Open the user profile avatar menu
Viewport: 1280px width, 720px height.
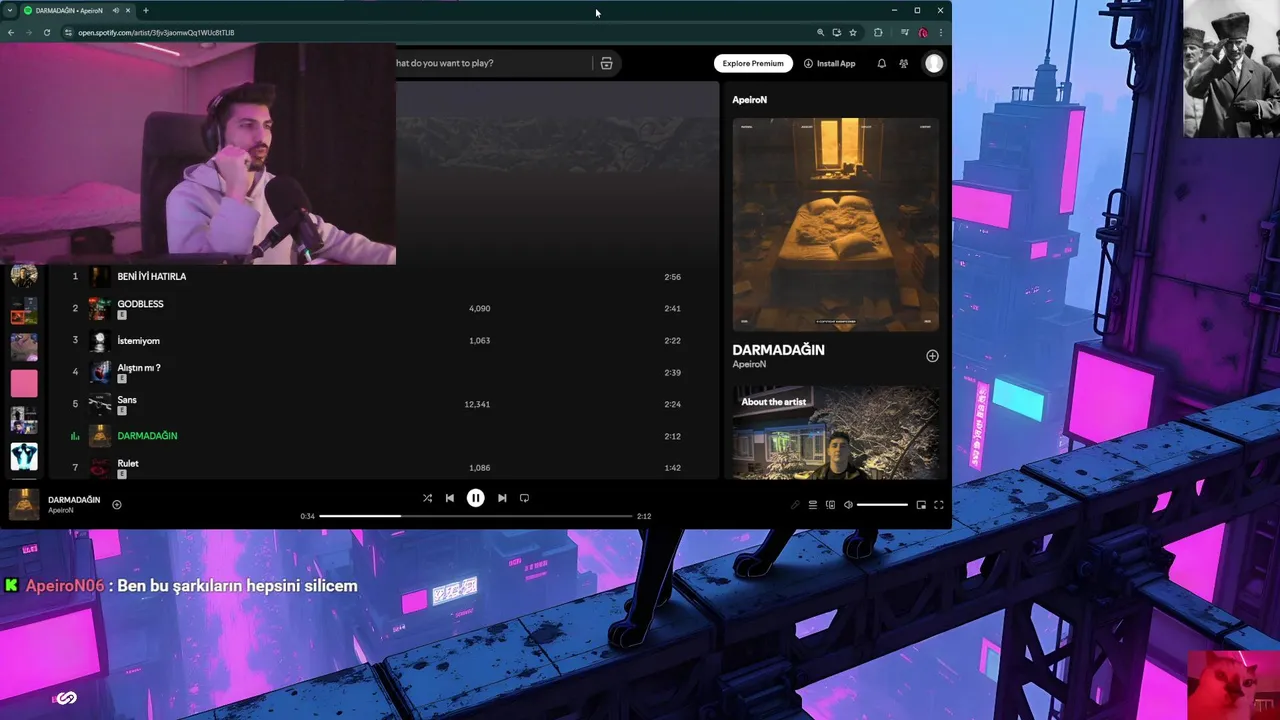(934, 63)
